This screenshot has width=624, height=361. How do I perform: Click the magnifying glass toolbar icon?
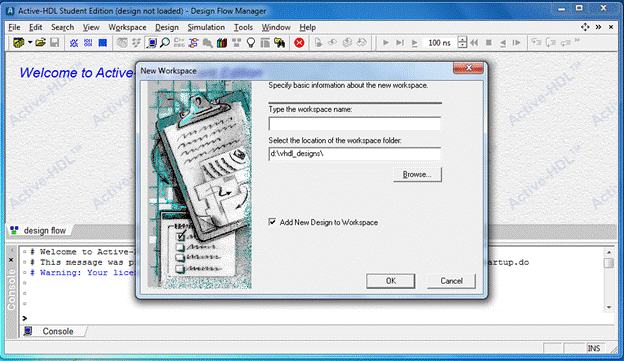(165, 43)
